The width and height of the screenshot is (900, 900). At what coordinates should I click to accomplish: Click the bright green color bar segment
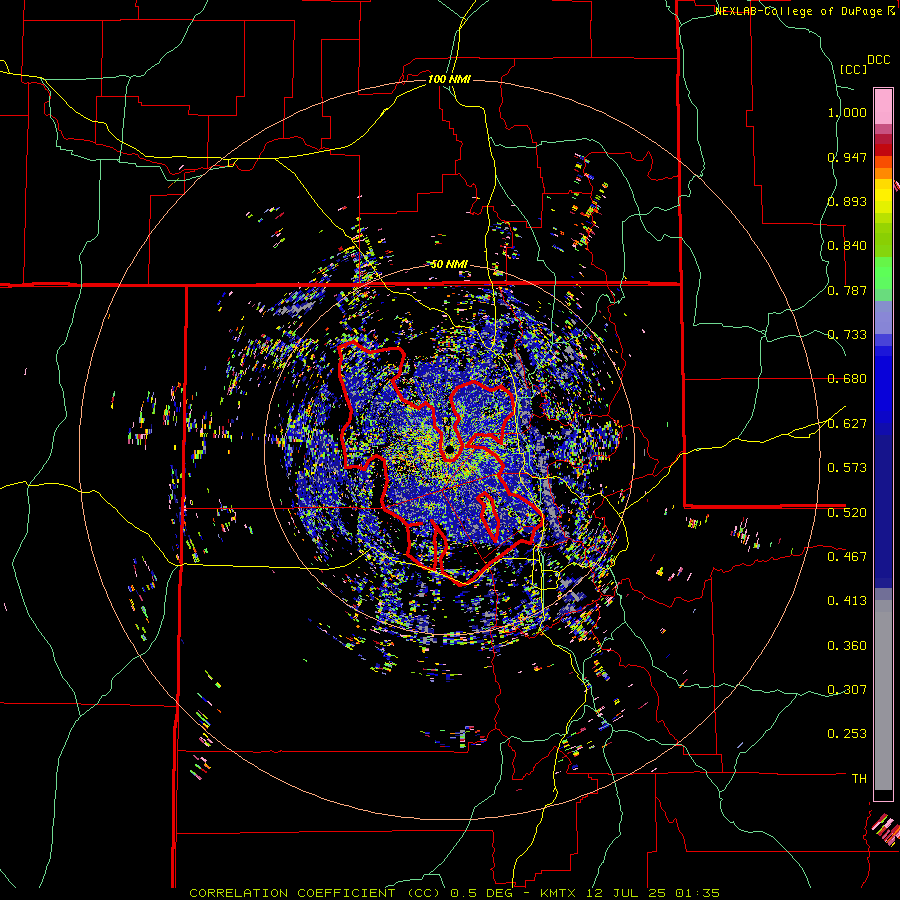[883, 273]
